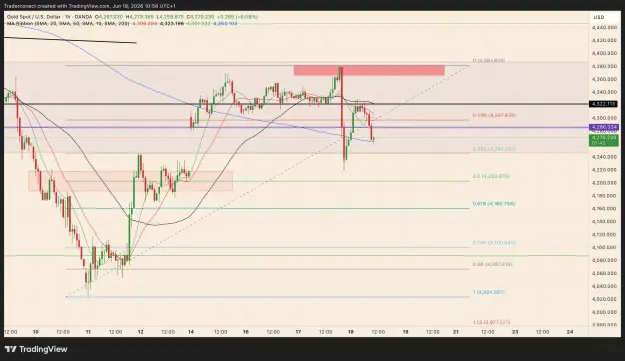Click the purple 4,286 price label
Screen dimensions: 625x361
[x=604, y=128]
